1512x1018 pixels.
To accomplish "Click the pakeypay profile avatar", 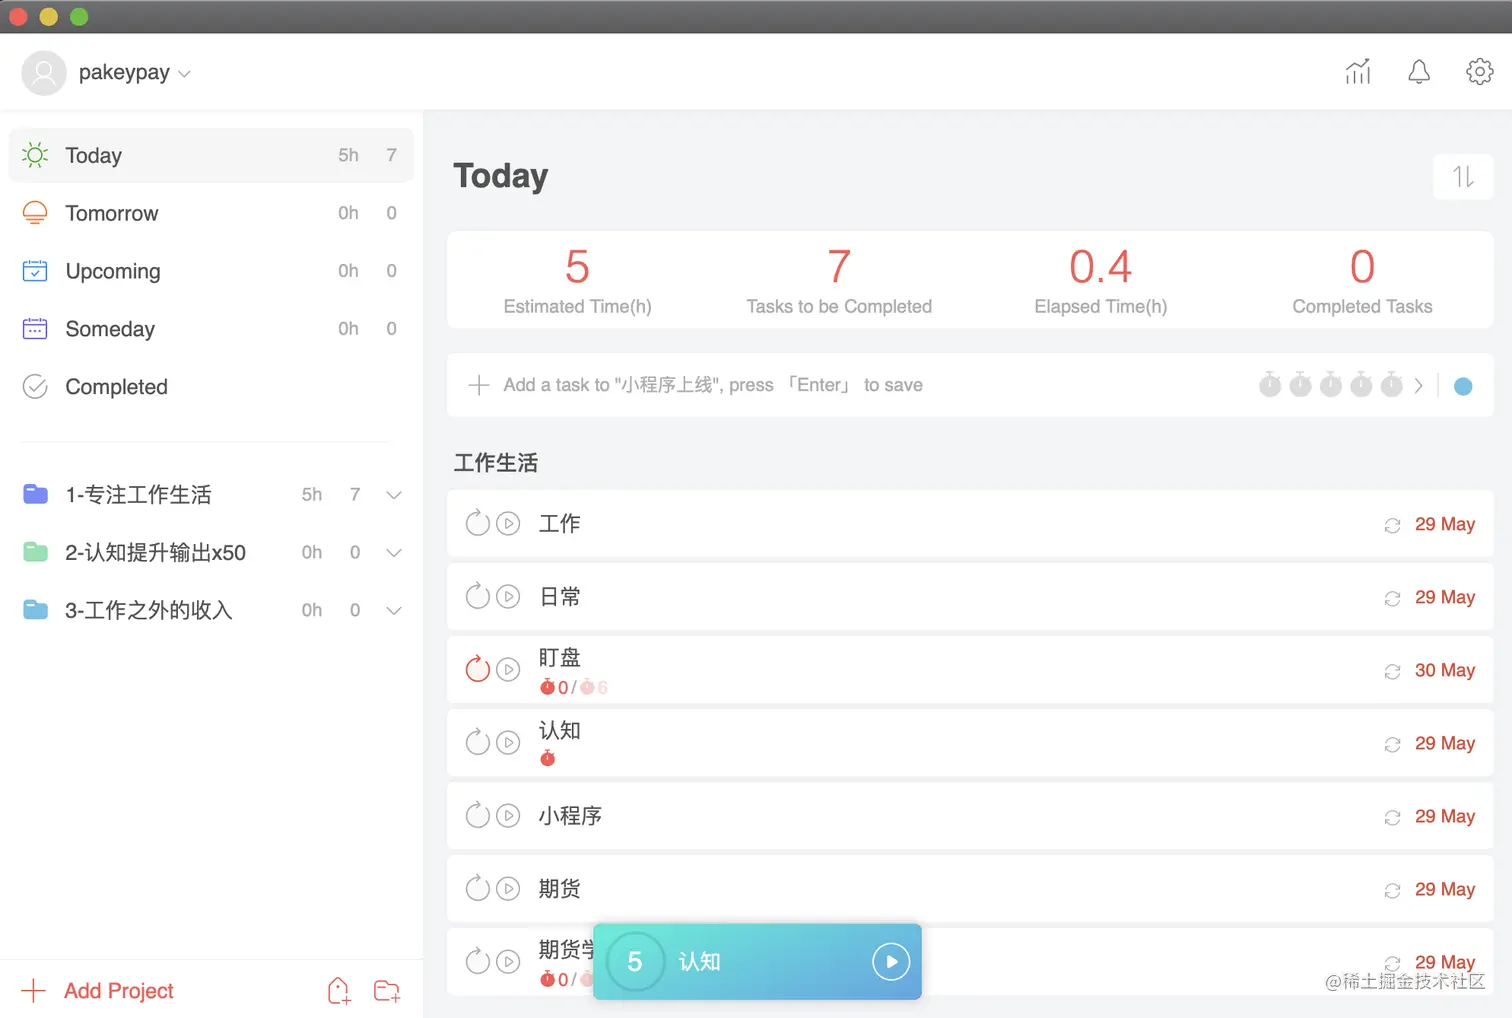I will [44, 73].
